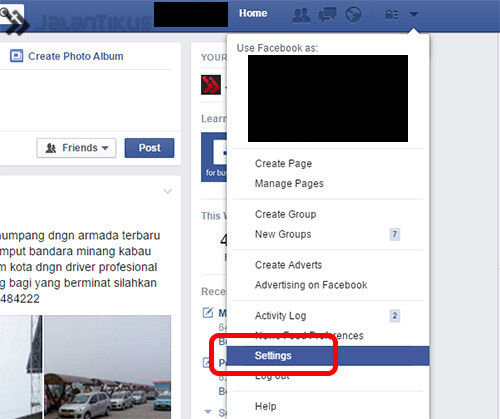Select Create Page from the menu
The image size is (500, 419).
coord(283,164)
